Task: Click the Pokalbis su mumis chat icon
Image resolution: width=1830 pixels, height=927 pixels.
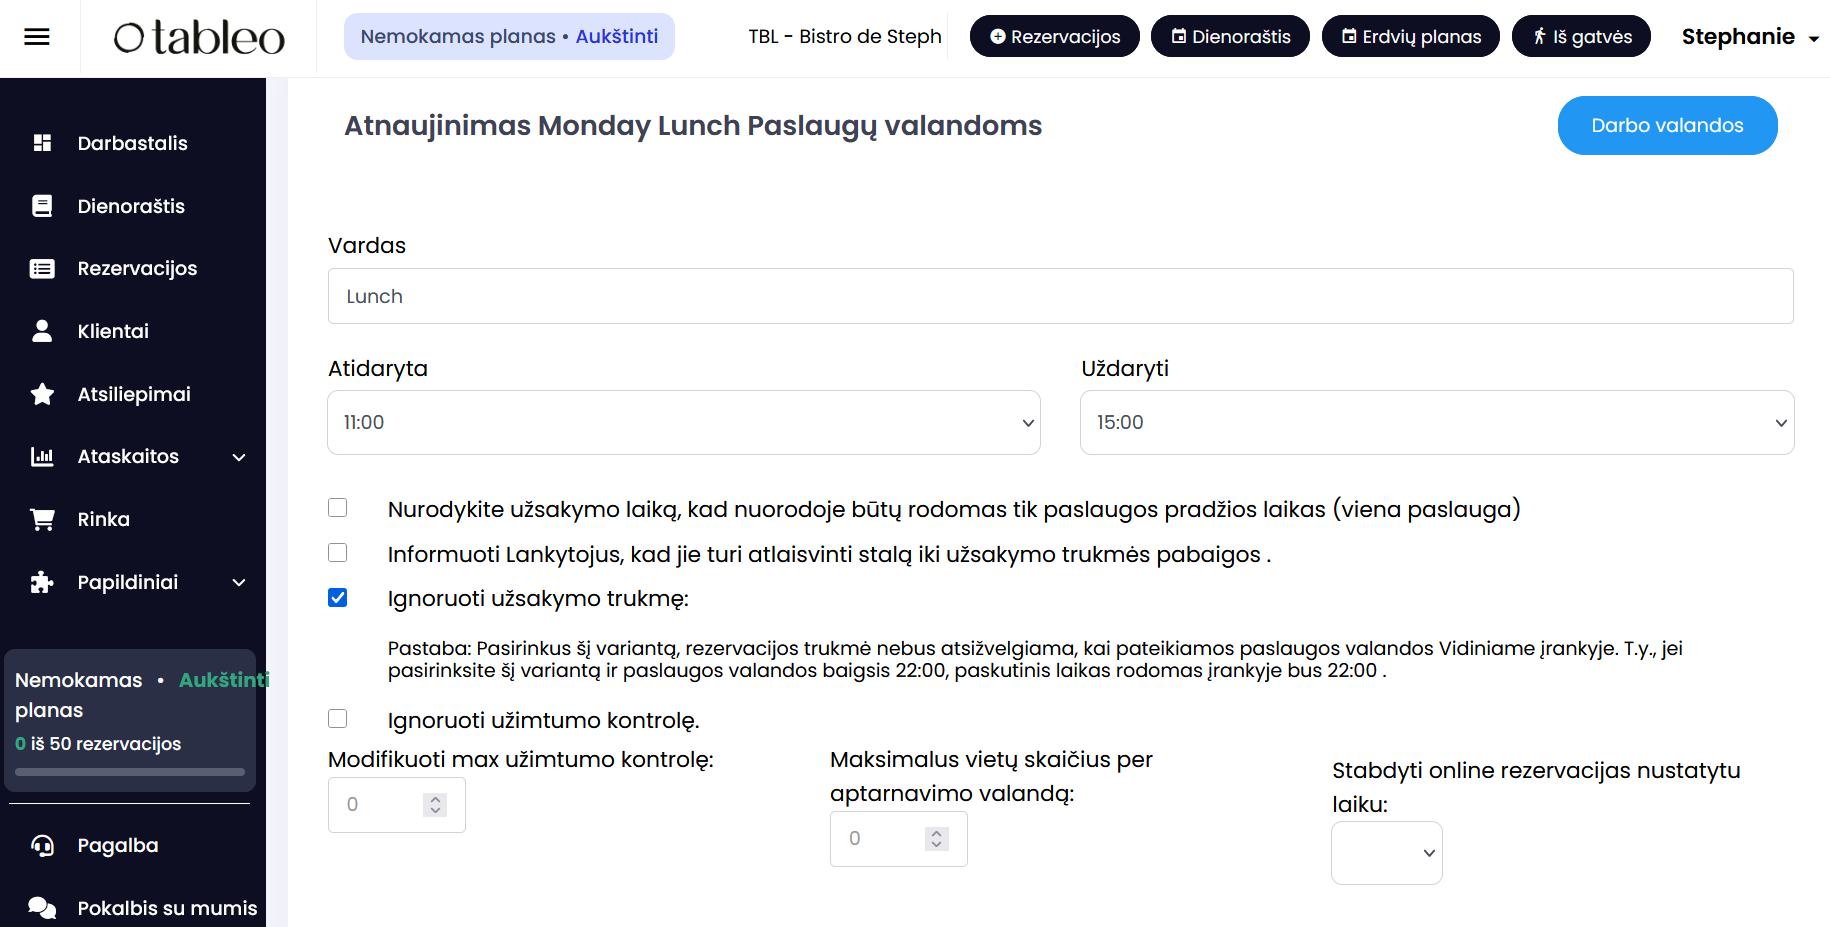Action: click(x=42, y=908)
